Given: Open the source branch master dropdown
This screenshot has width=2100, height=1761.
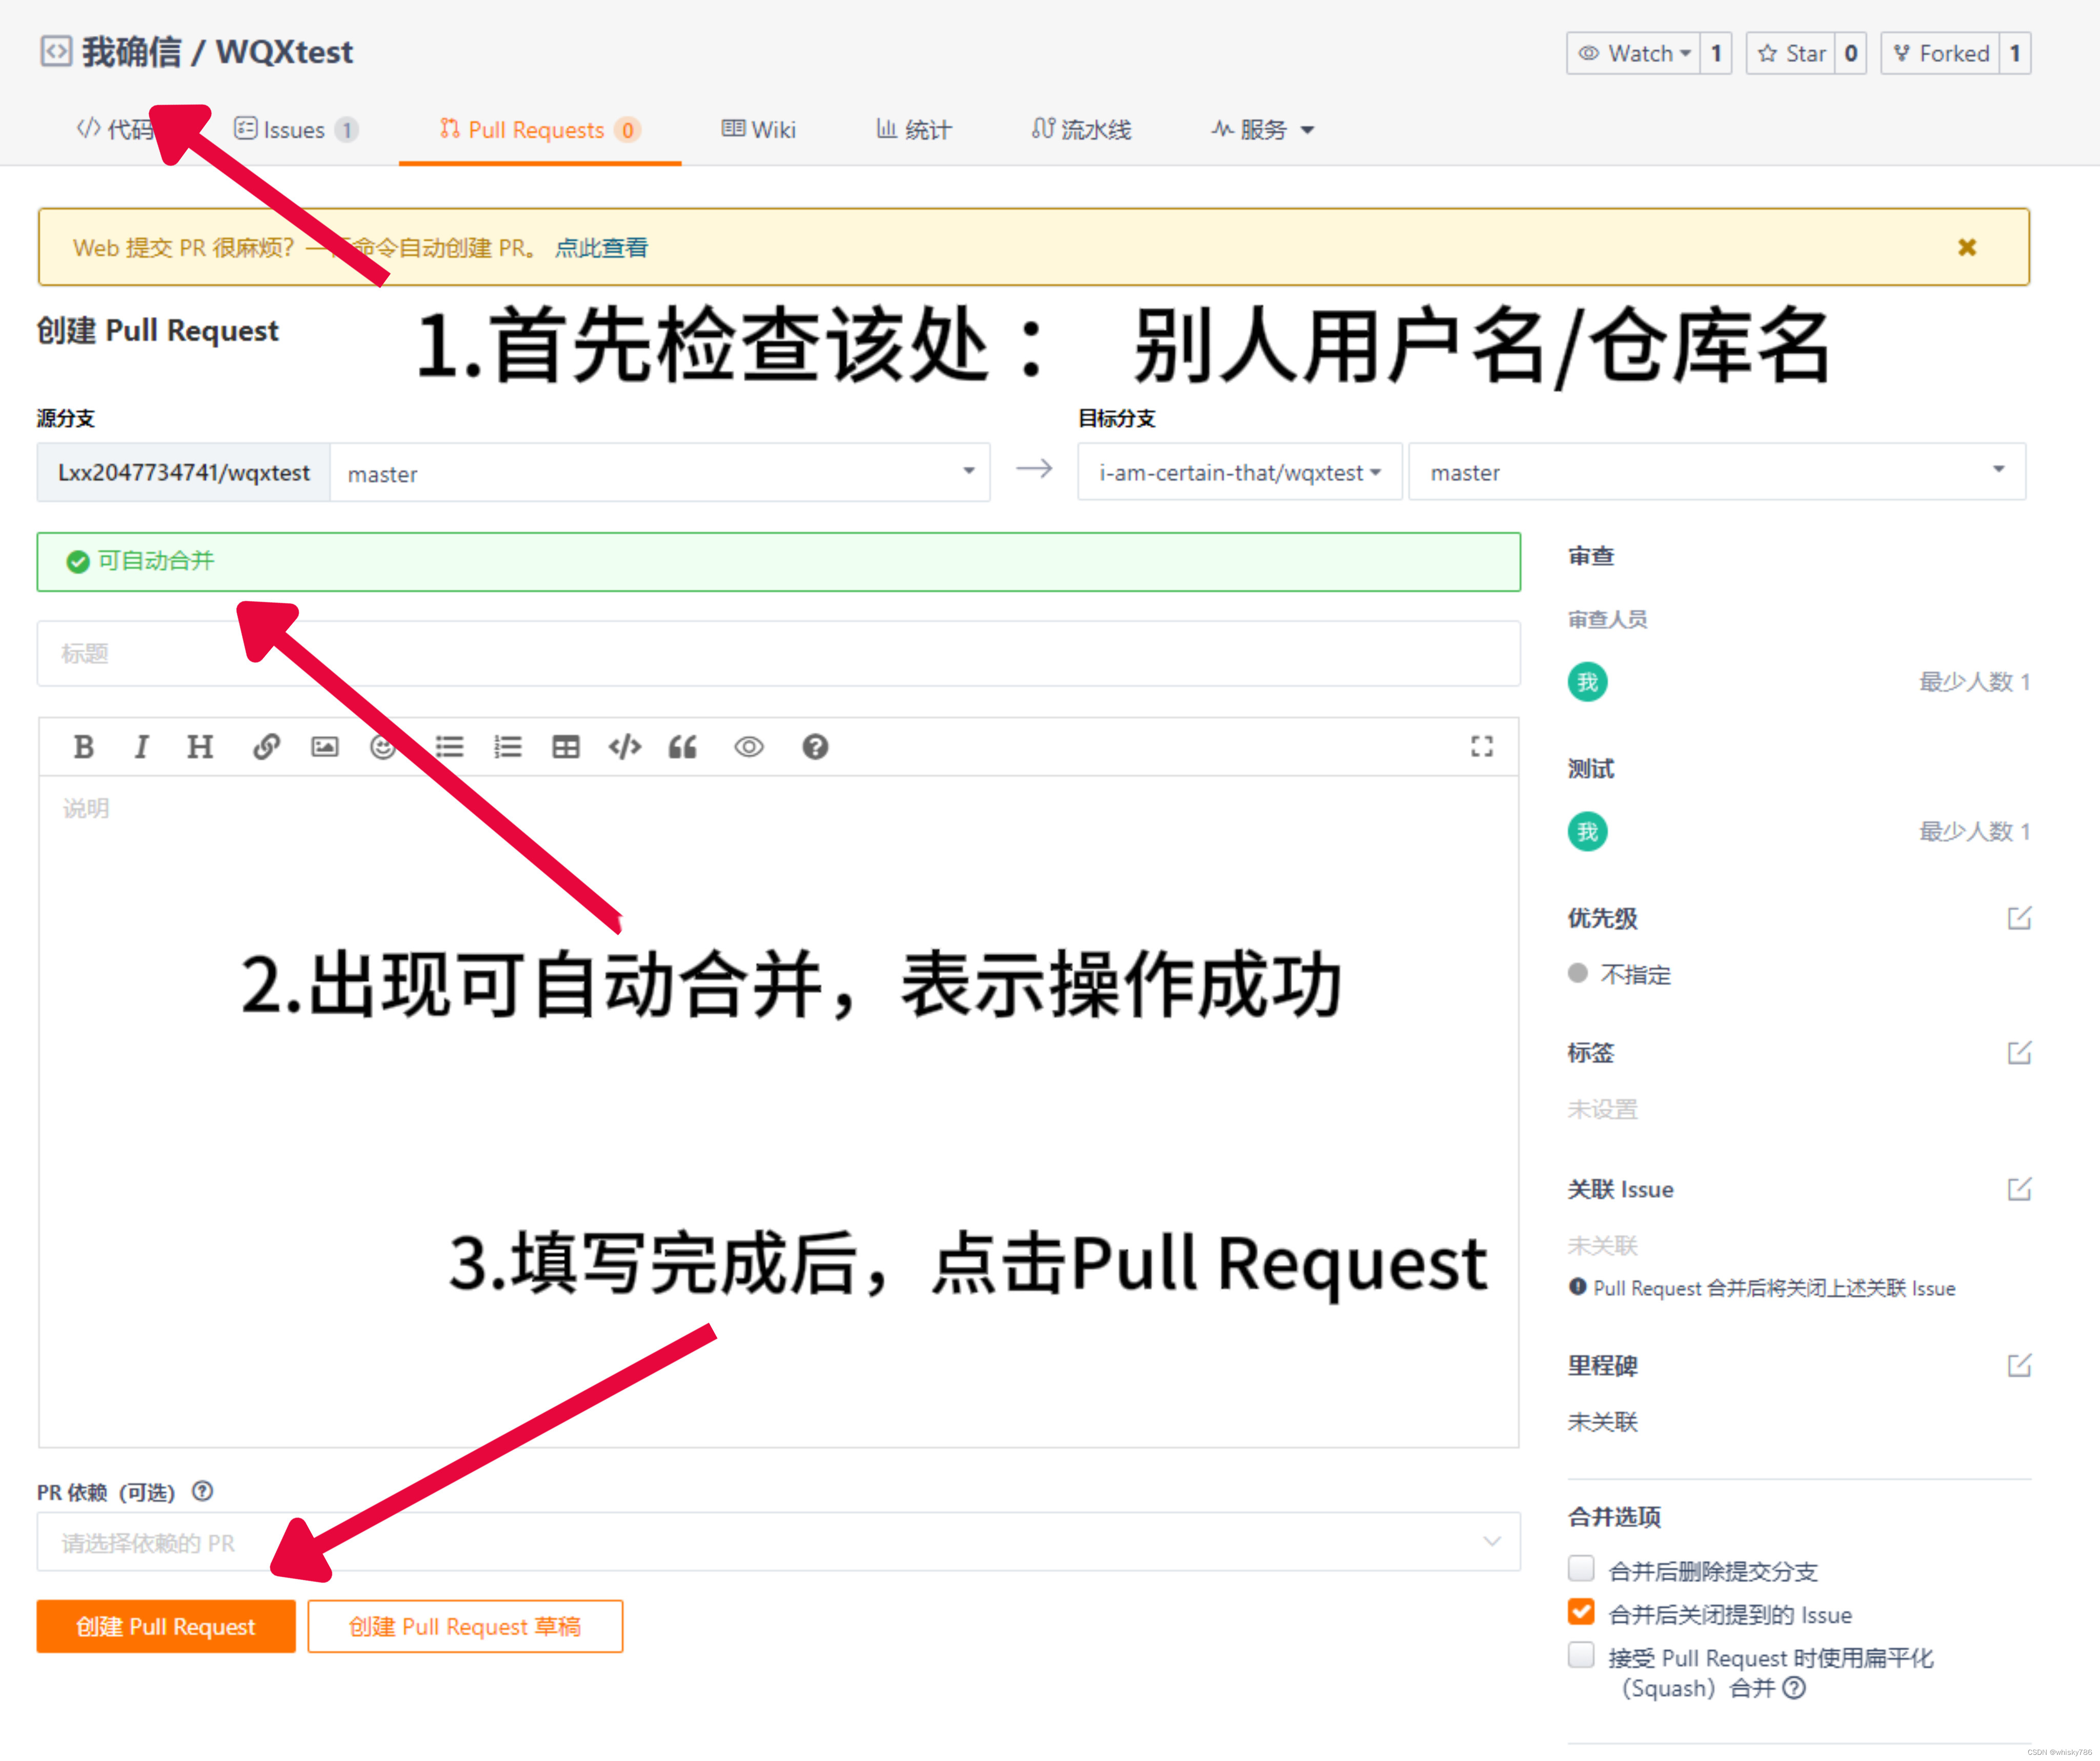Looking at the screenshot, I should pos(966,472).
